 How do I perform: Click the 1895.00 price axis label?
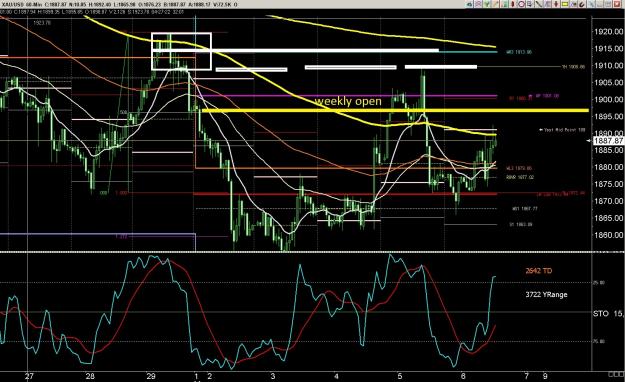click(x=608, y=116)
